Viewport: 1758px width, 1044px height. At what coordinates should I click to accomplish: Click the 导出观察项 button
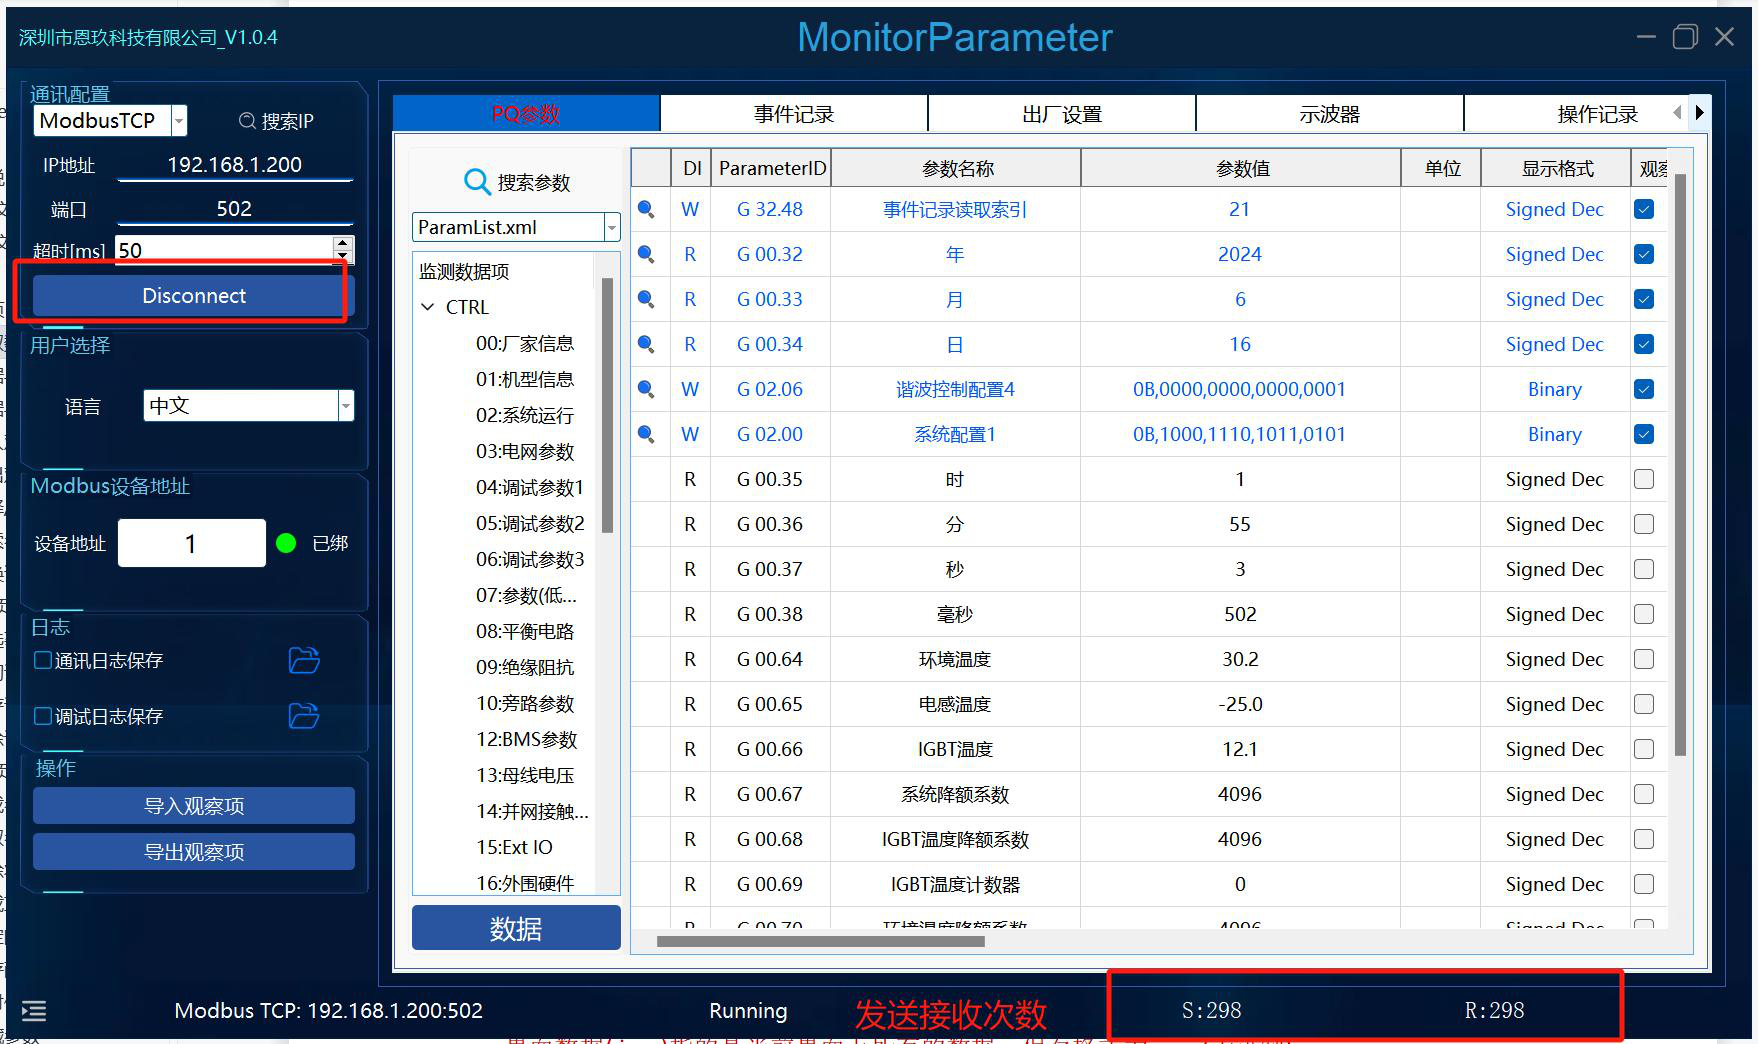194,852
